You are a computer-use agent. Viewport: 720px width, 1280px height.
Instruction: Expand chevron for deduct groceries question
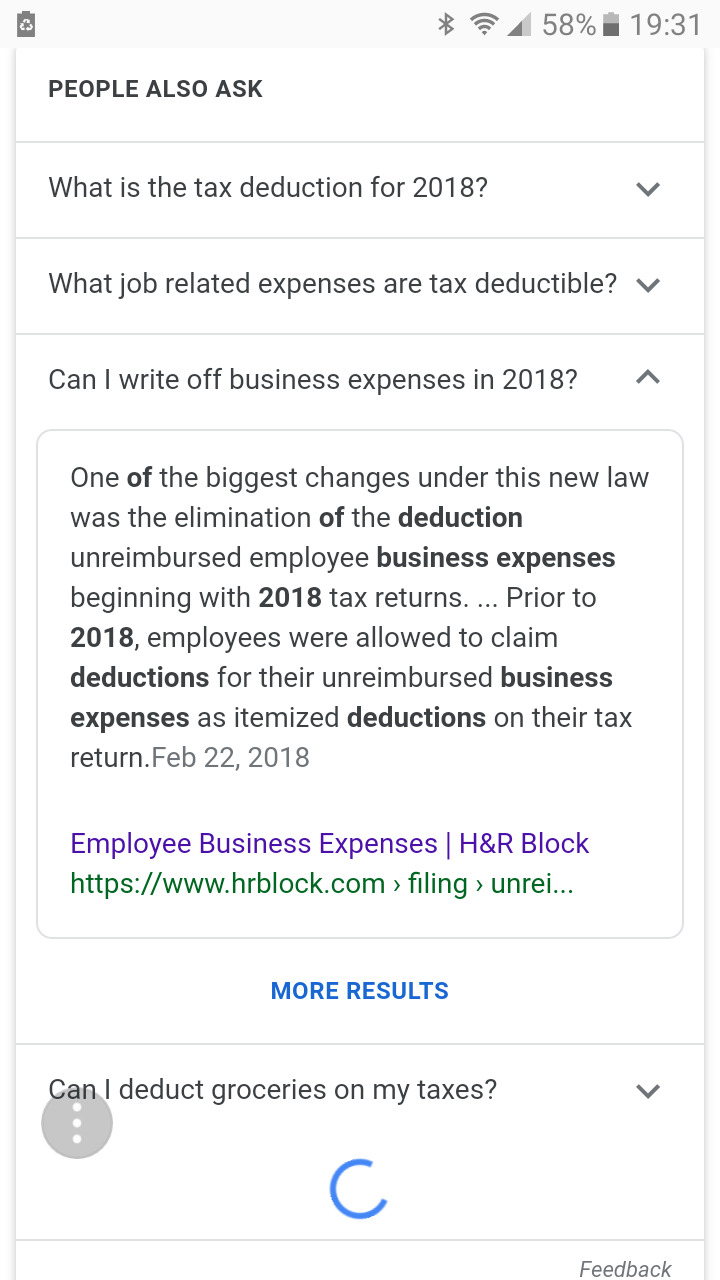[648, 1090]
